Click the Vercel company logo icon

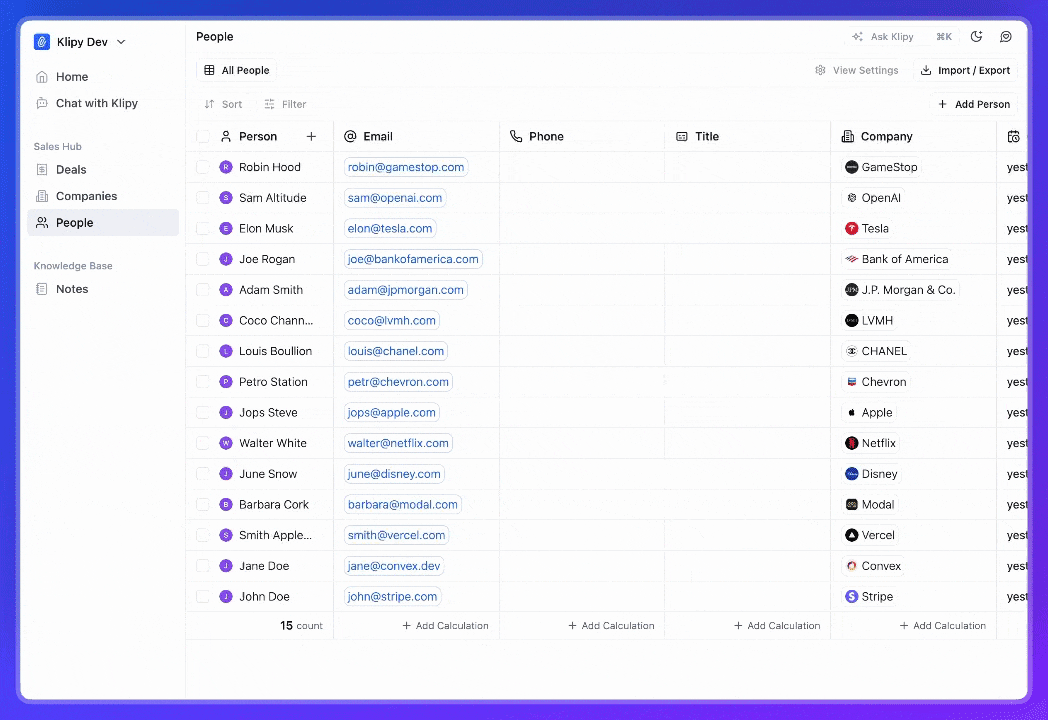[852, 535]
